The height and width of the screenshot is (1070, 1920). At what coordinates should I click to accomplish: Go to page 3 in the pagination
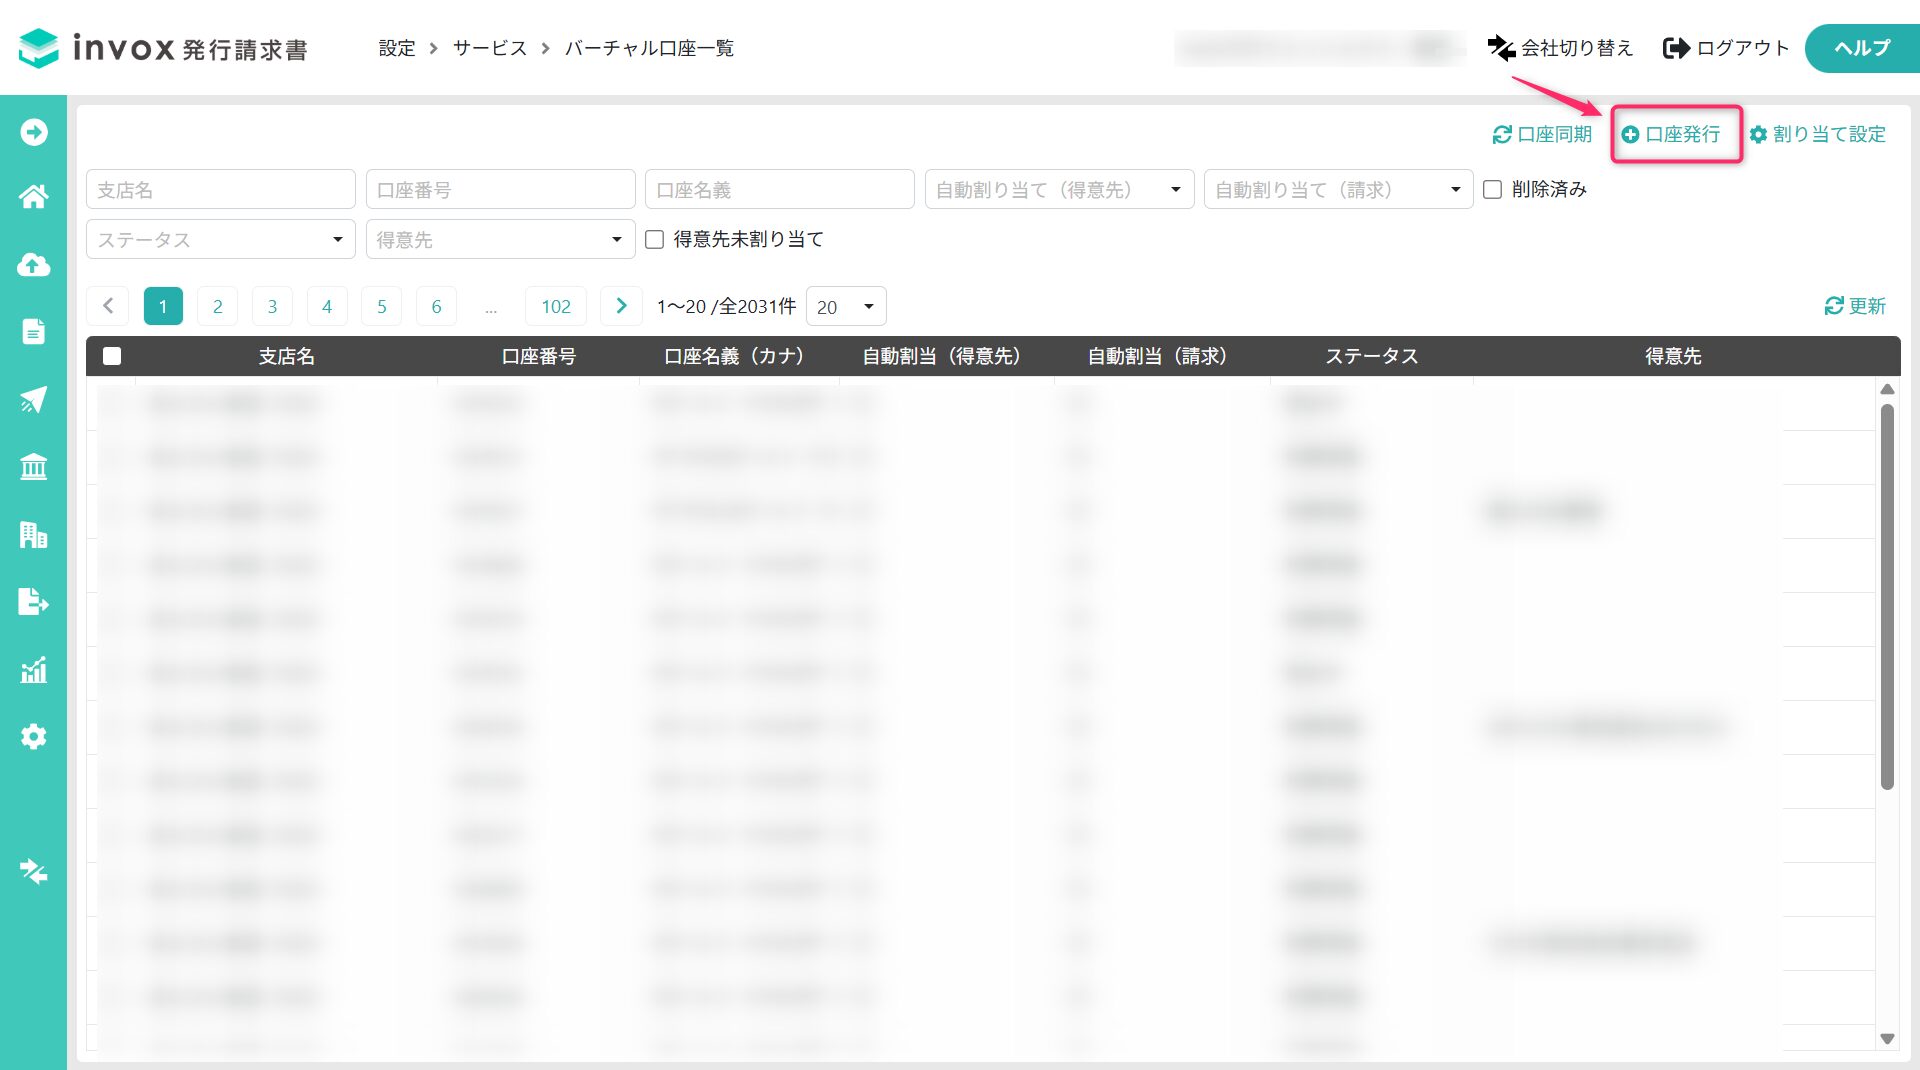272,307
